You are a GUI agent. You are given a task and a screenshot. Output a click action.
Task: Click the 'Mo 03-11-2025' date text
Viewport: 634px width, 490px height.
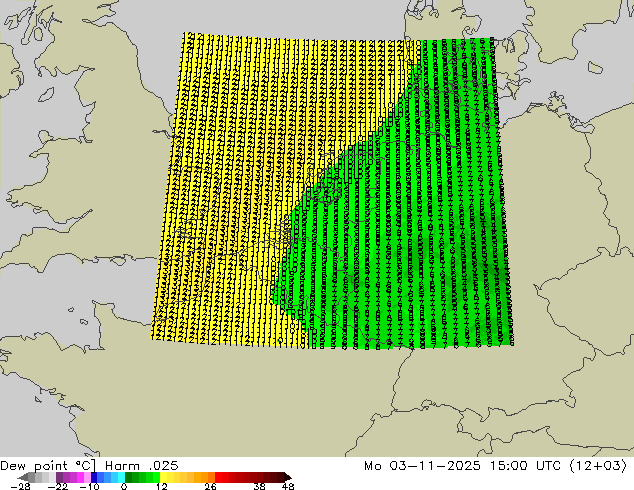tap(423, 466)
